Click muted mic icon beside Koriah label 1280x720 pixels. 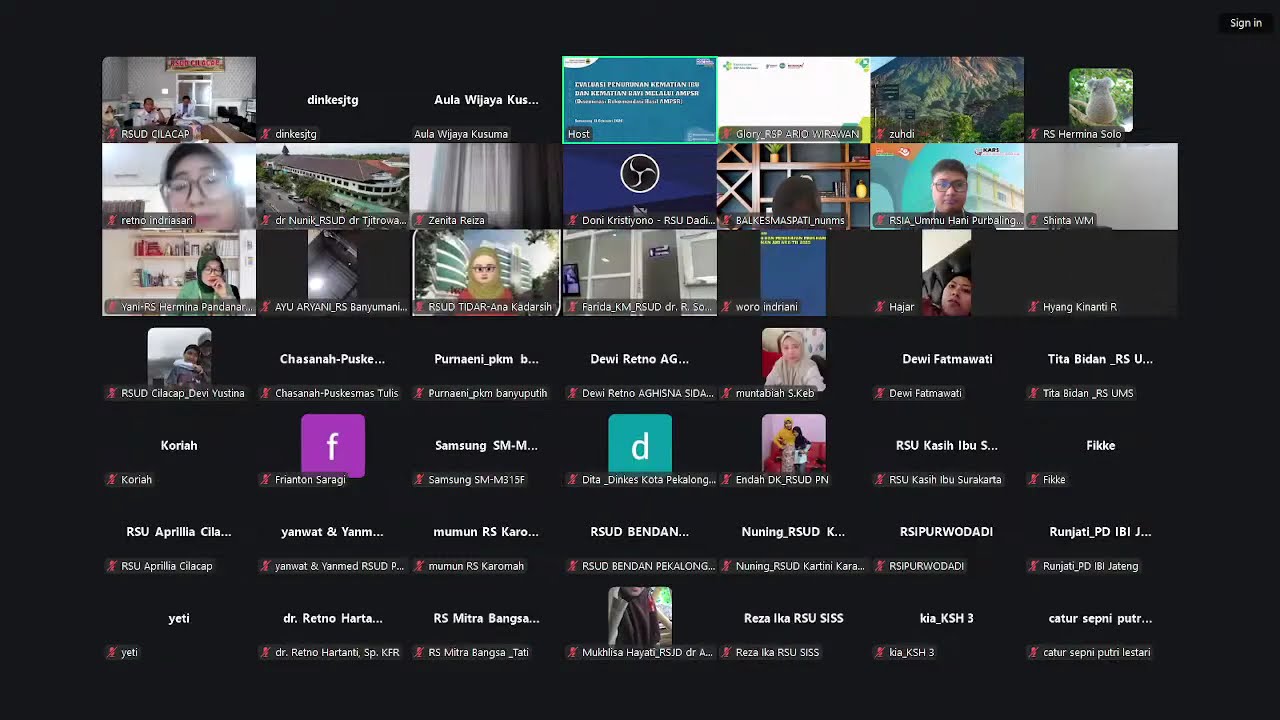[x=112, y=480]
